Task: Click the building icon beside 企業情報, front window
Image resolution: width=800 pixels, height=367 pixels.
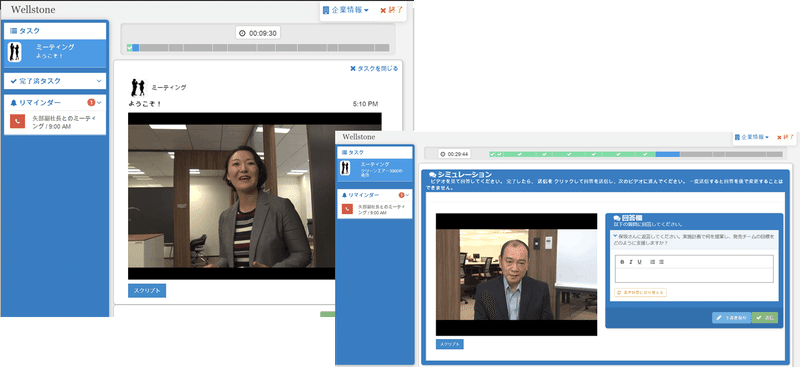Action: 737,137
